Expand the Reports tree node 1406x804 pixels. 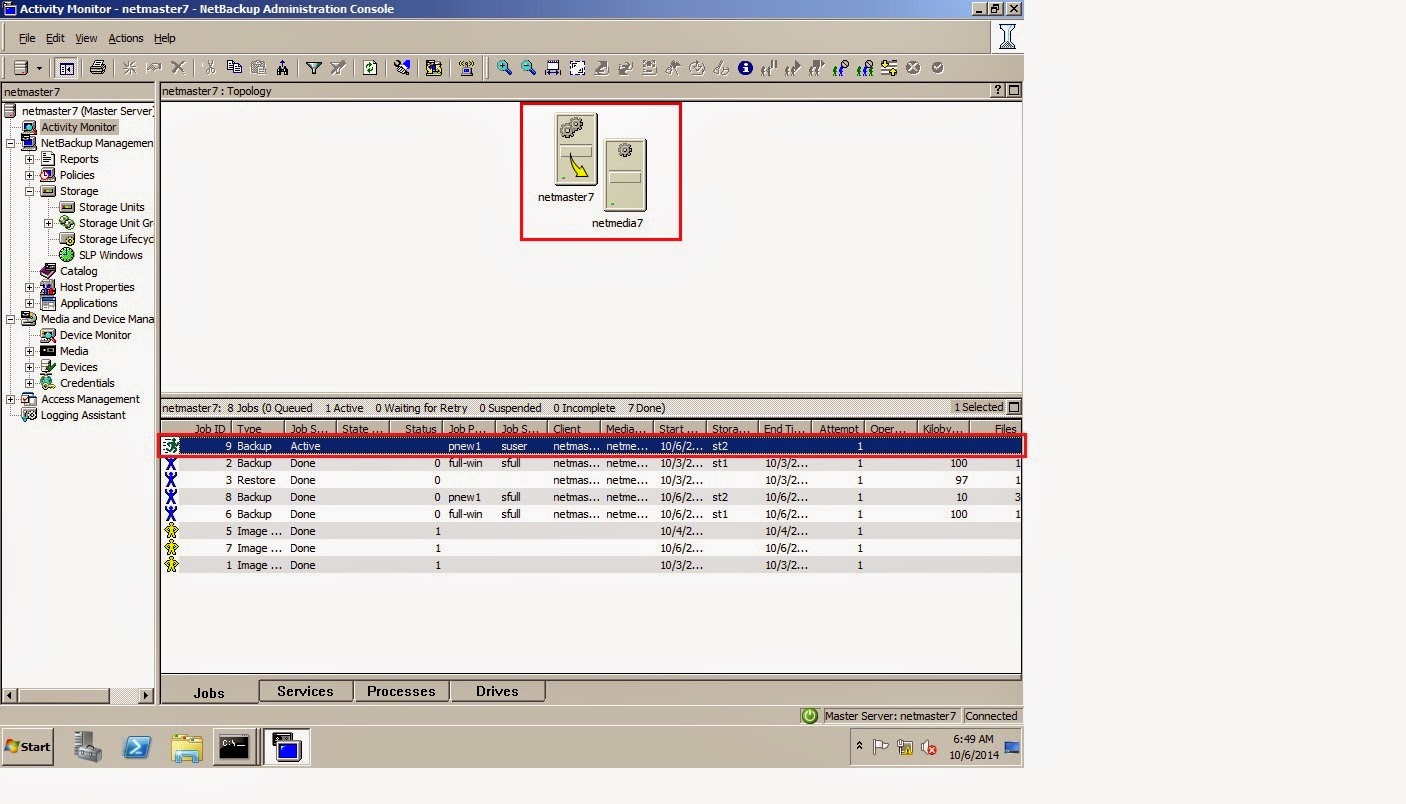click(x=31, y=158)
